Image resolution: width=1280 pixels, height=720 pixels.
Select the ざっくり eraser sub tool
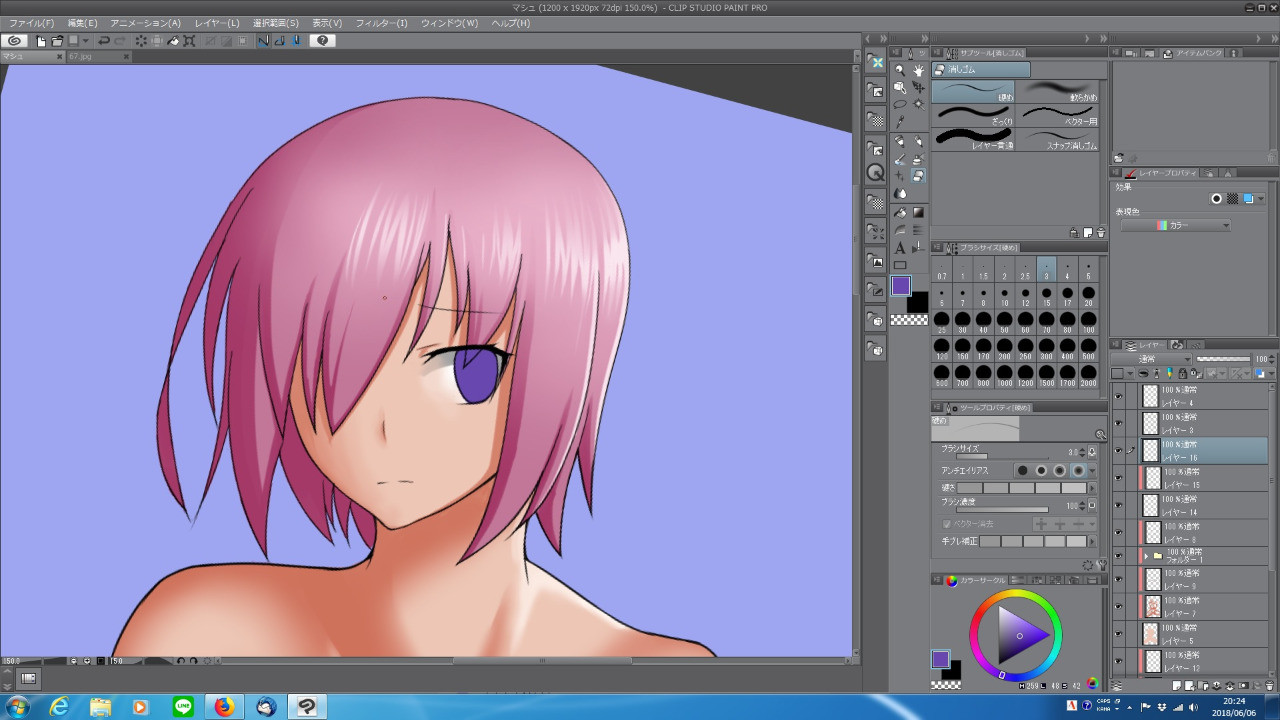pos(973,113)
